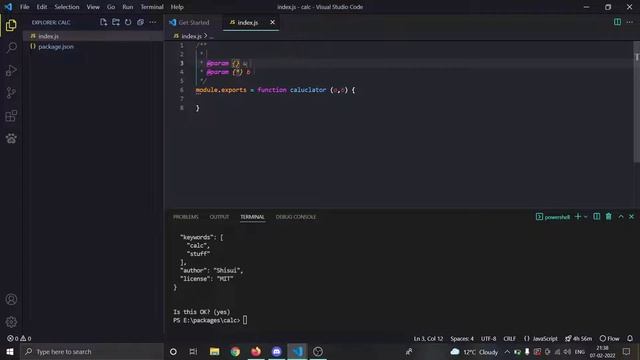Create a new file in Explorer

coord(103,22)
